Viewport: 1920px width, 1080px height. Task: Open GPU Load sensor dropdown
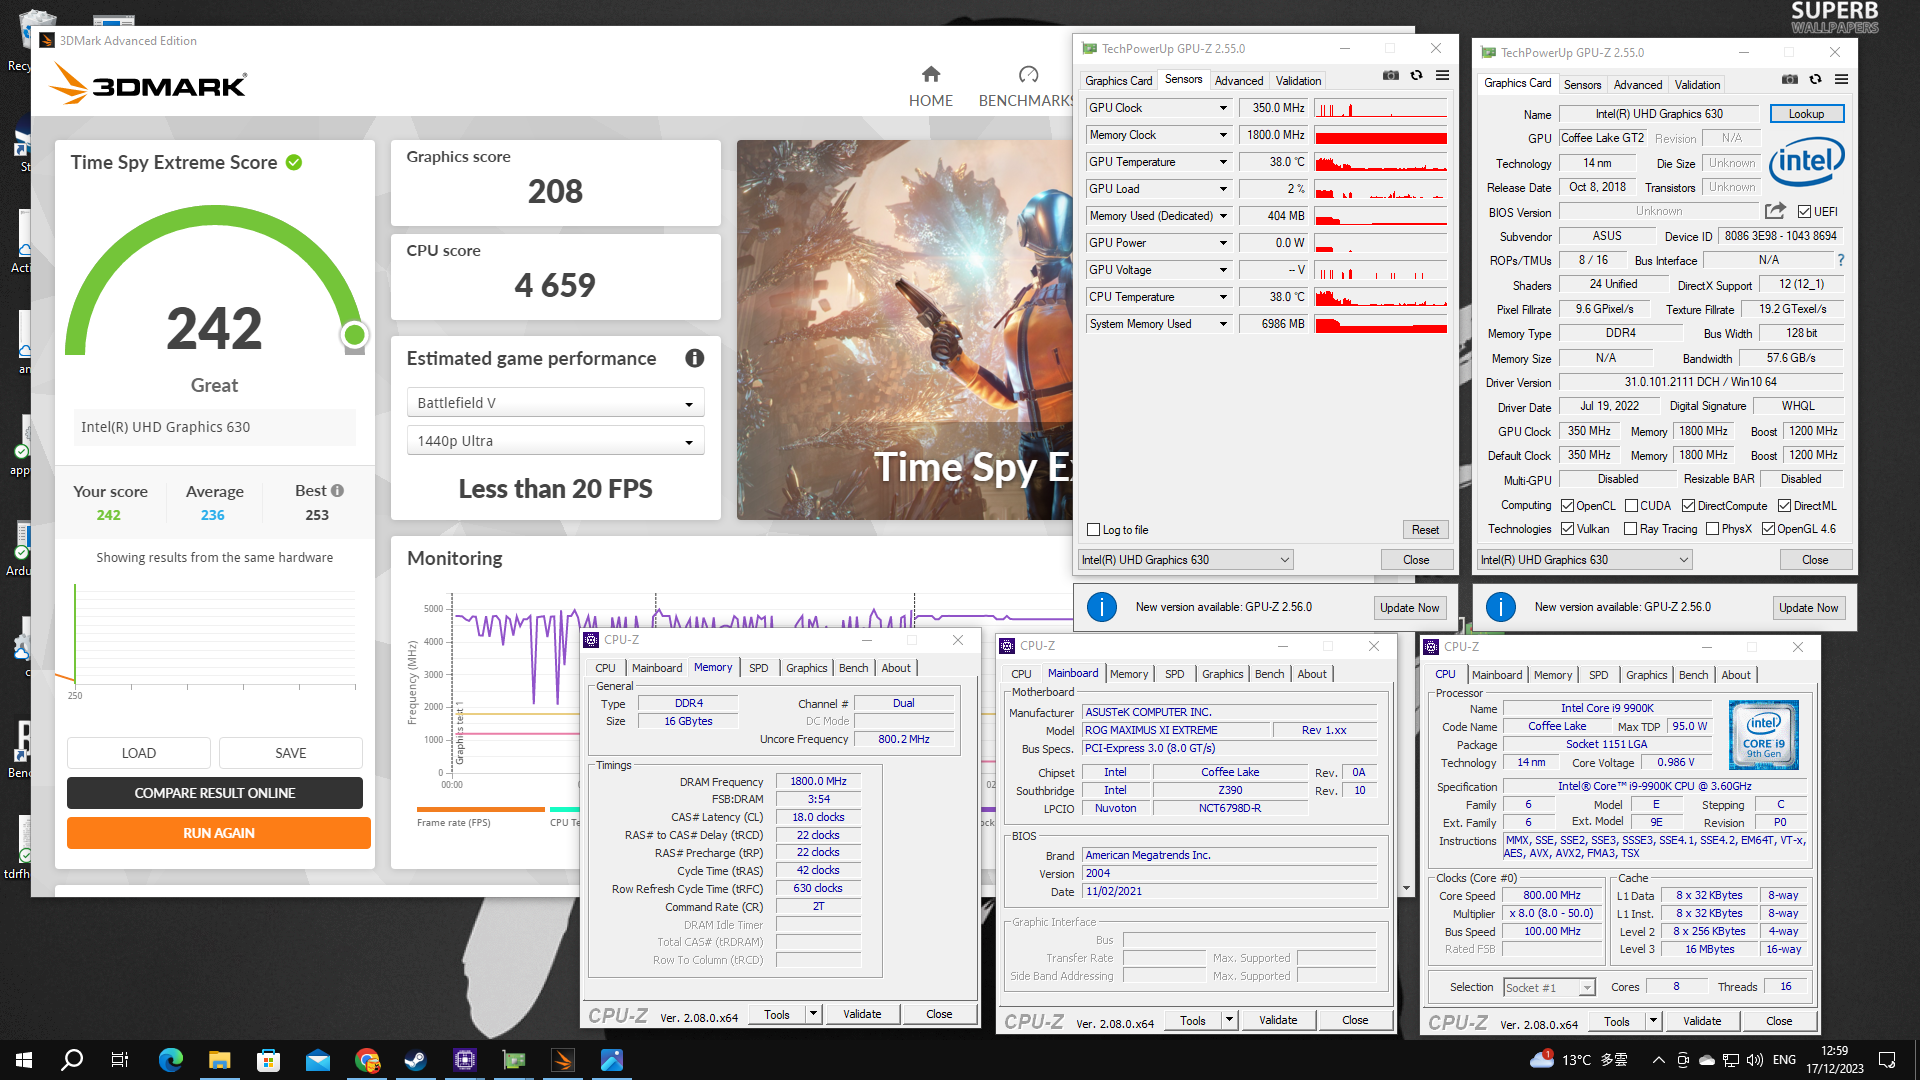1222,189
